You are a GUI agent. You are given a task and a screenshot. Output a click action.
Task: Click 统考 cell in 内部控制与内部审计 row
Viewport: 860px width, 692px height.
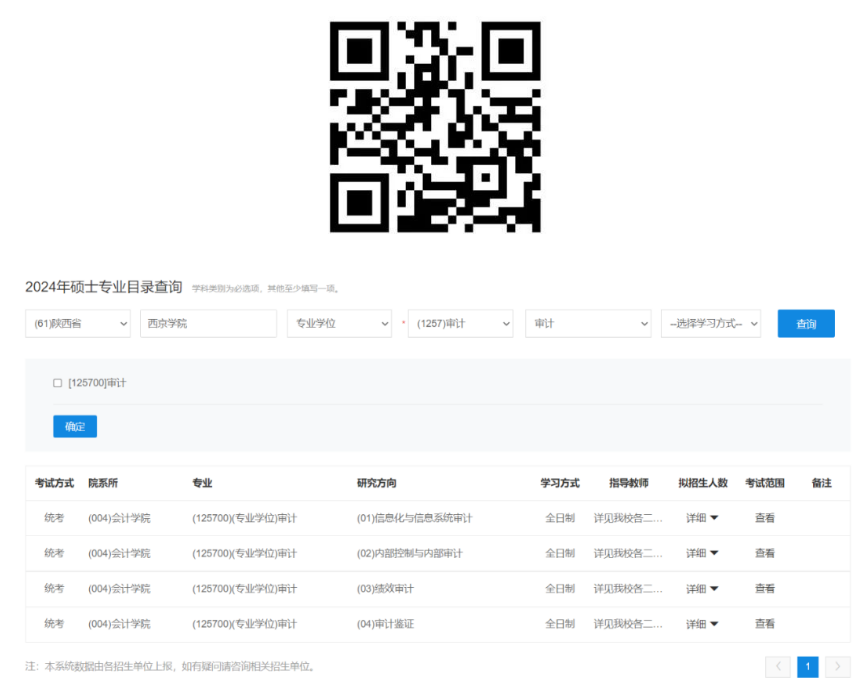pos(54,553)
